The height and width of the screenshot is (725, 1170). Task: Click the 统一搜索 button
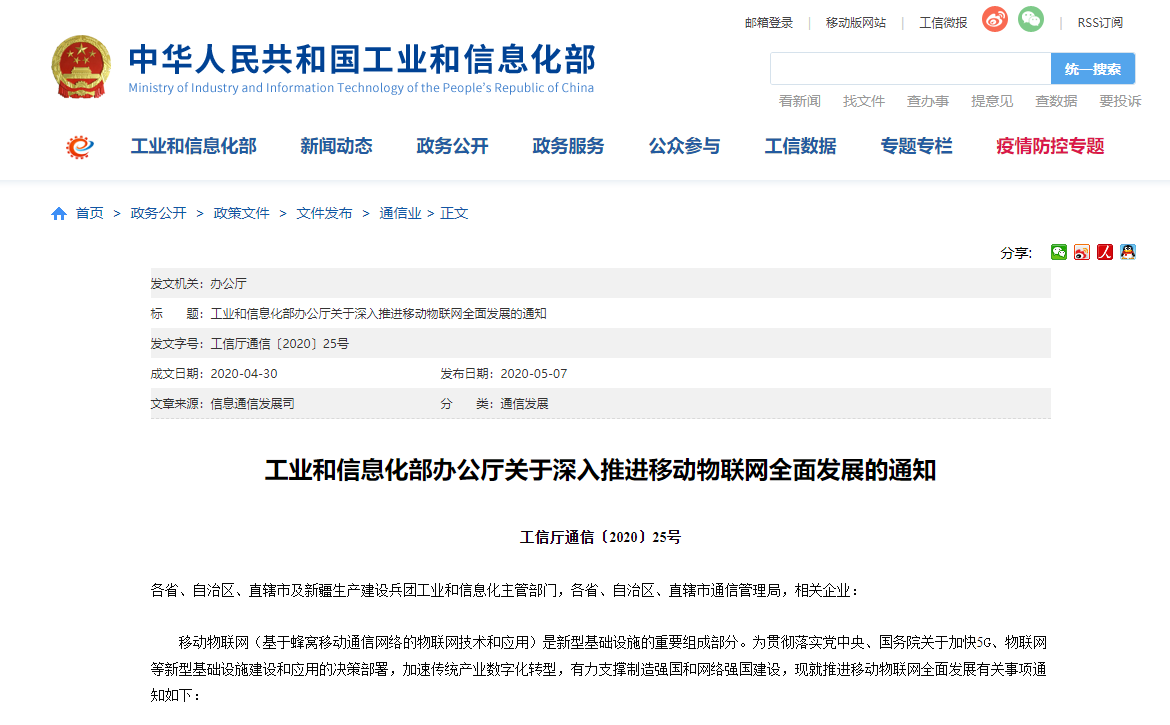[1093, 69]
